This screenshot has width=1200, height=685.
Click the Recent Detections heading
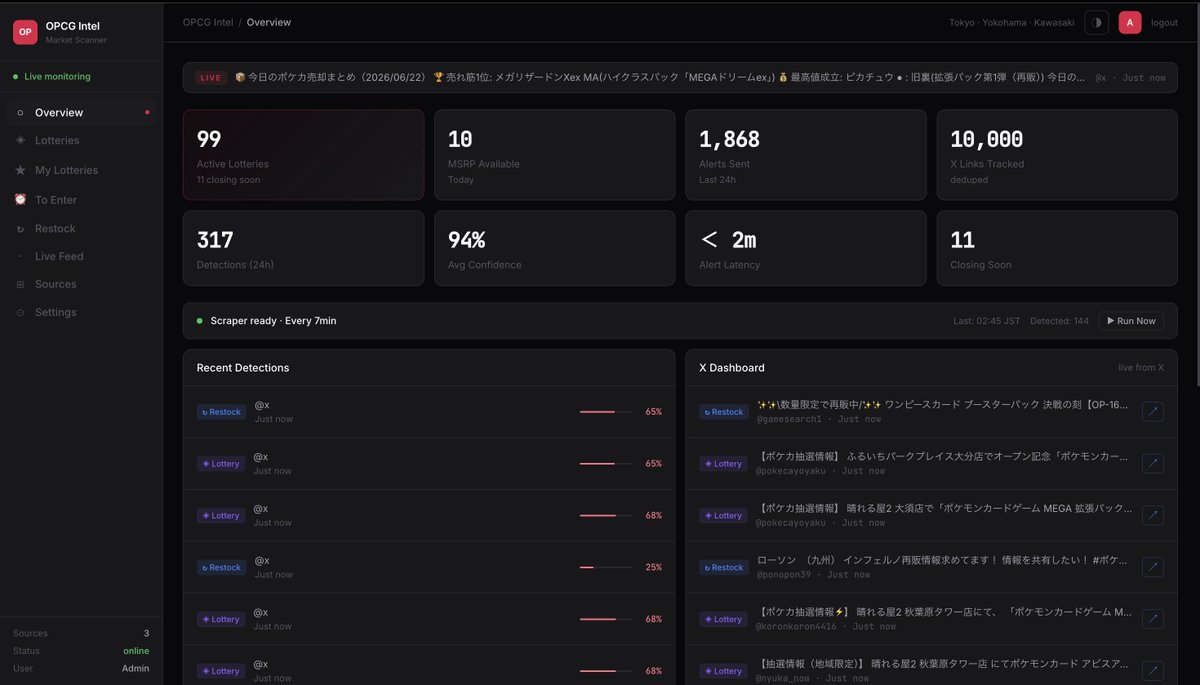[x=243, y=368]
